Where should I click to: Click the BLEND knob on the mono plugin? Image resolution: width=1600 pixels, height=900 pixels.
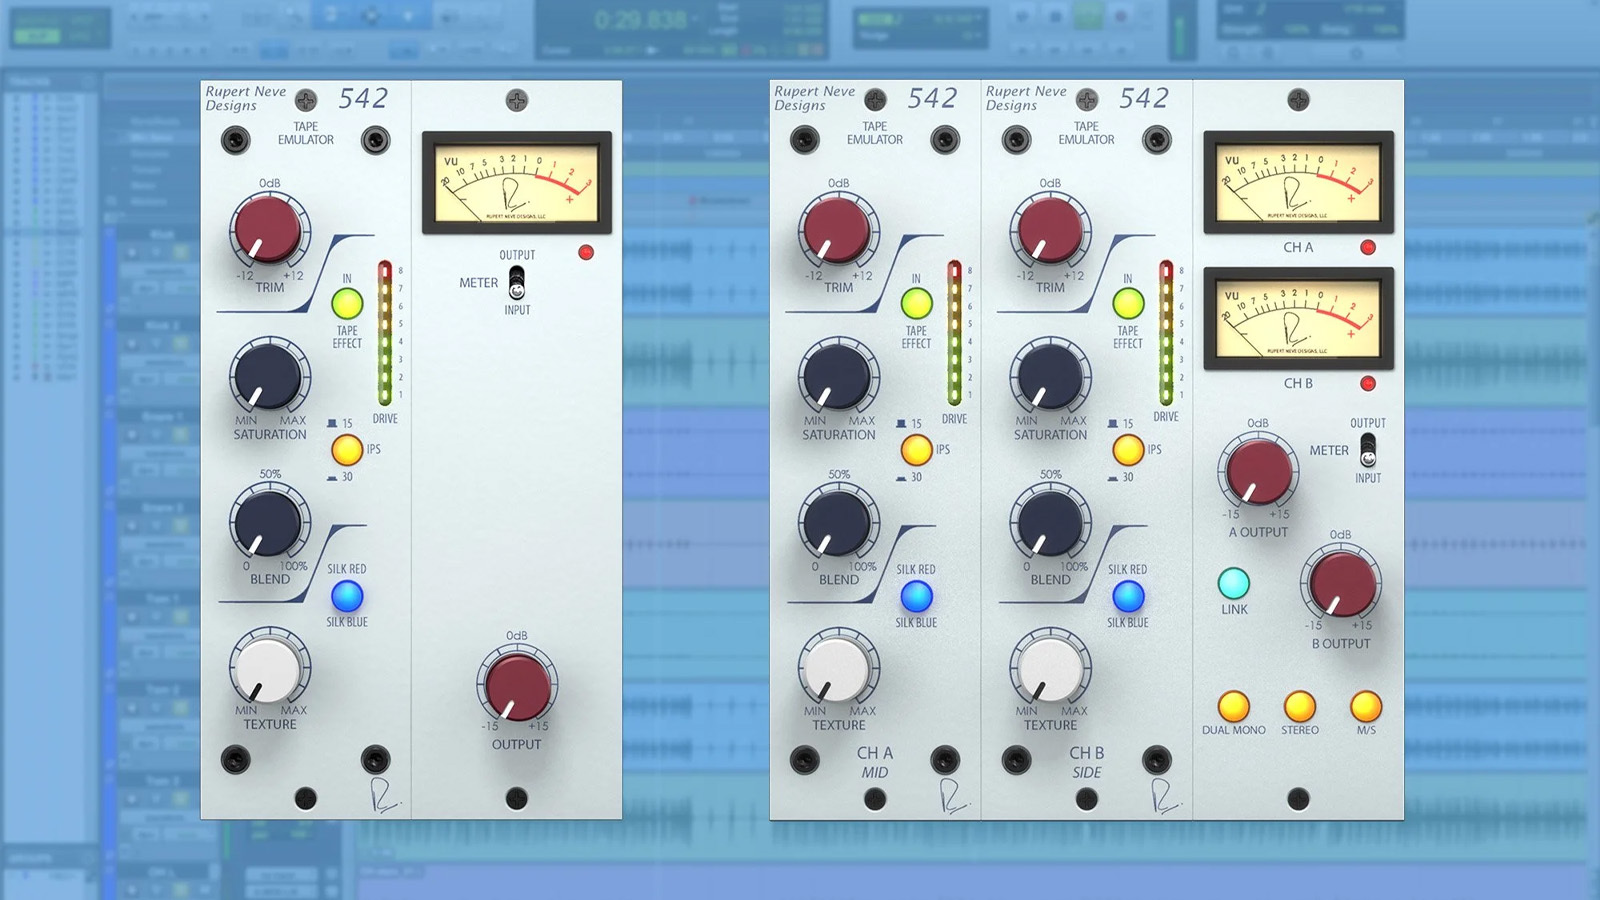269,522
